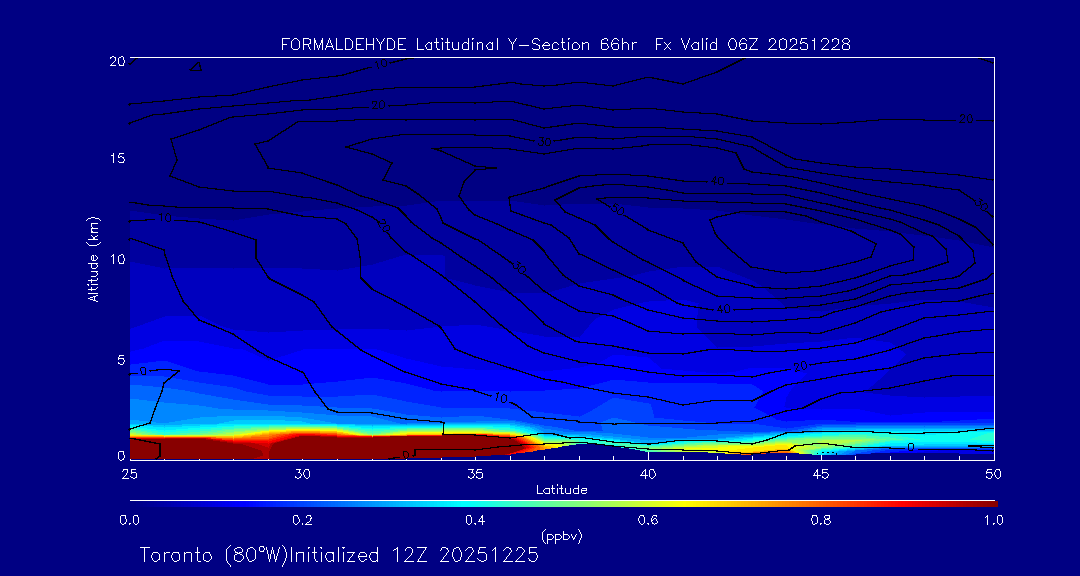Click the Latitude x-axis label

click(561, 490)
